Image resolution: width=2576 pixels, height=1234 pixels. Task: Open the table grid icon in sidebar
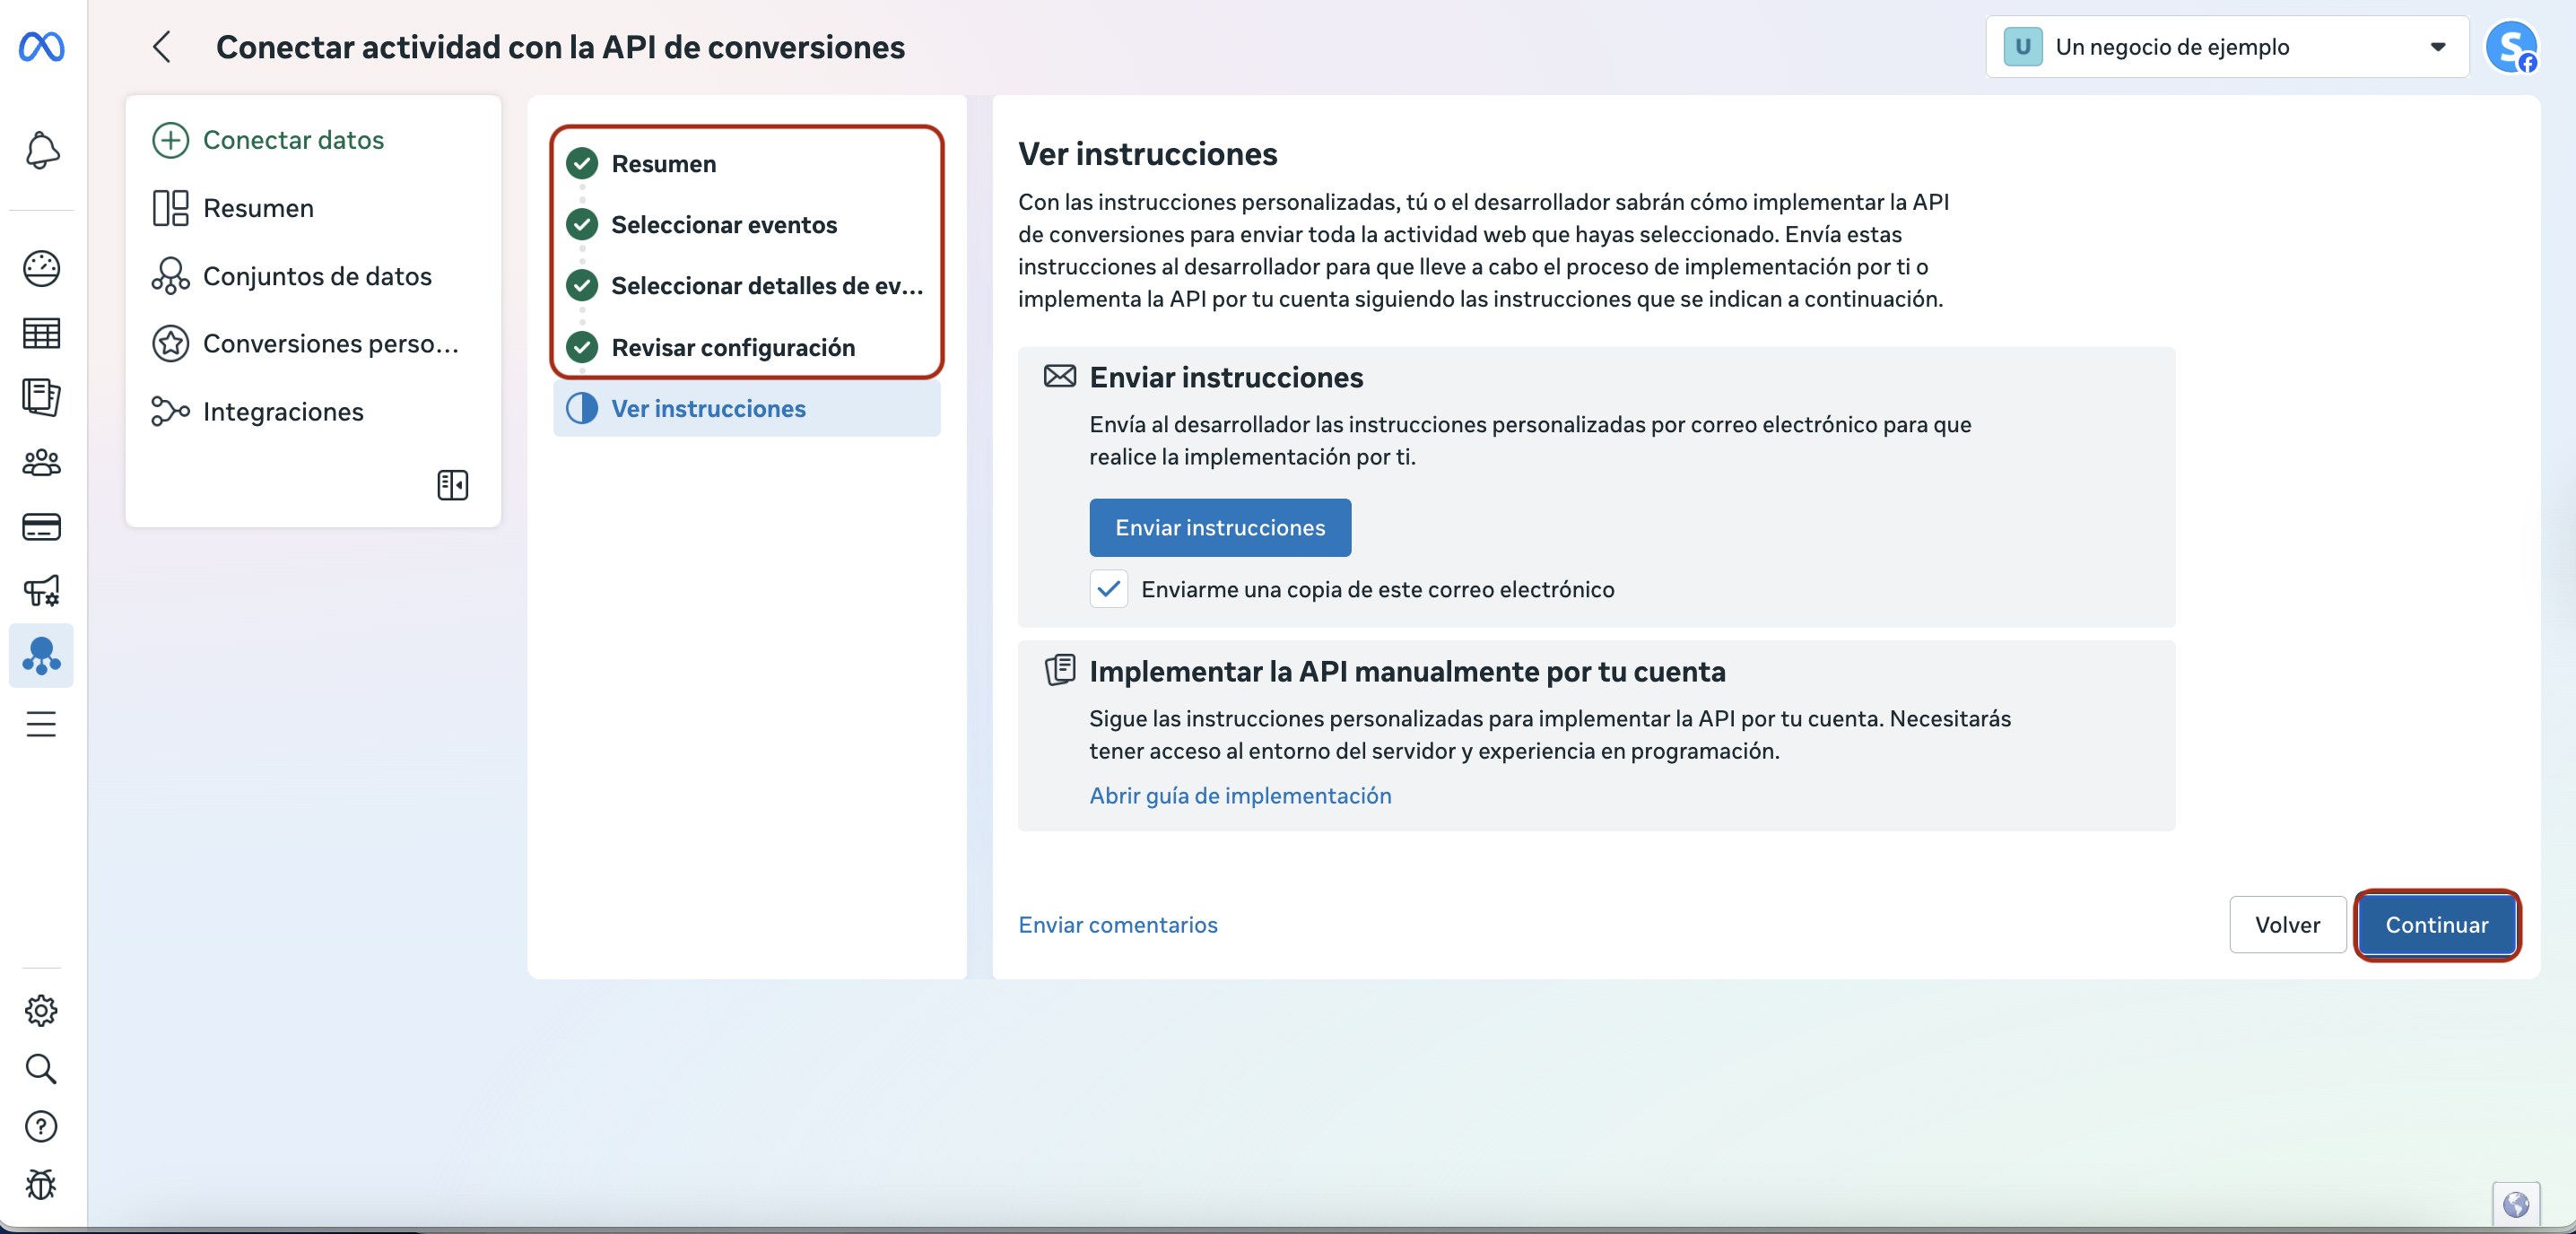41,333
